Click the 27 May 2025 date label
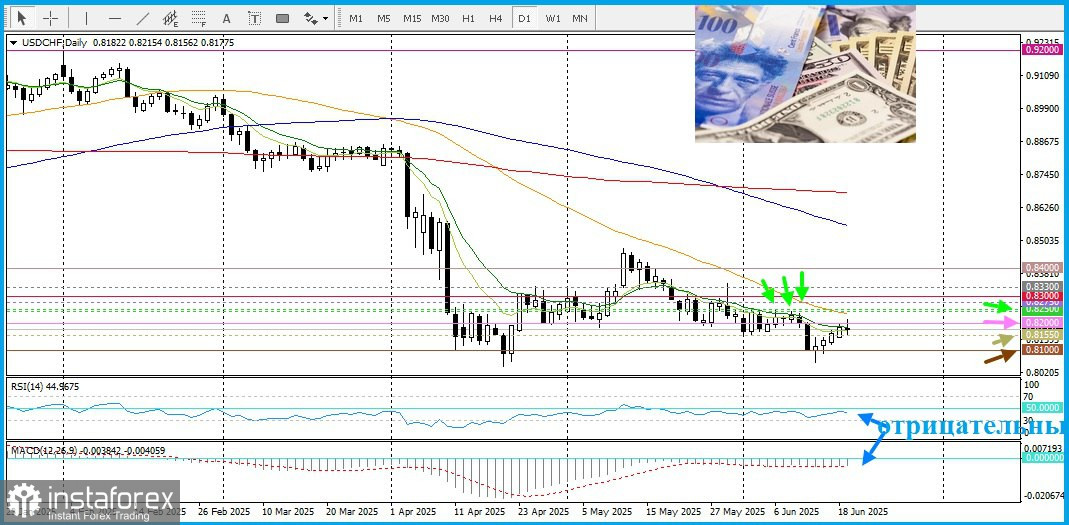 [x=740, y=511]
